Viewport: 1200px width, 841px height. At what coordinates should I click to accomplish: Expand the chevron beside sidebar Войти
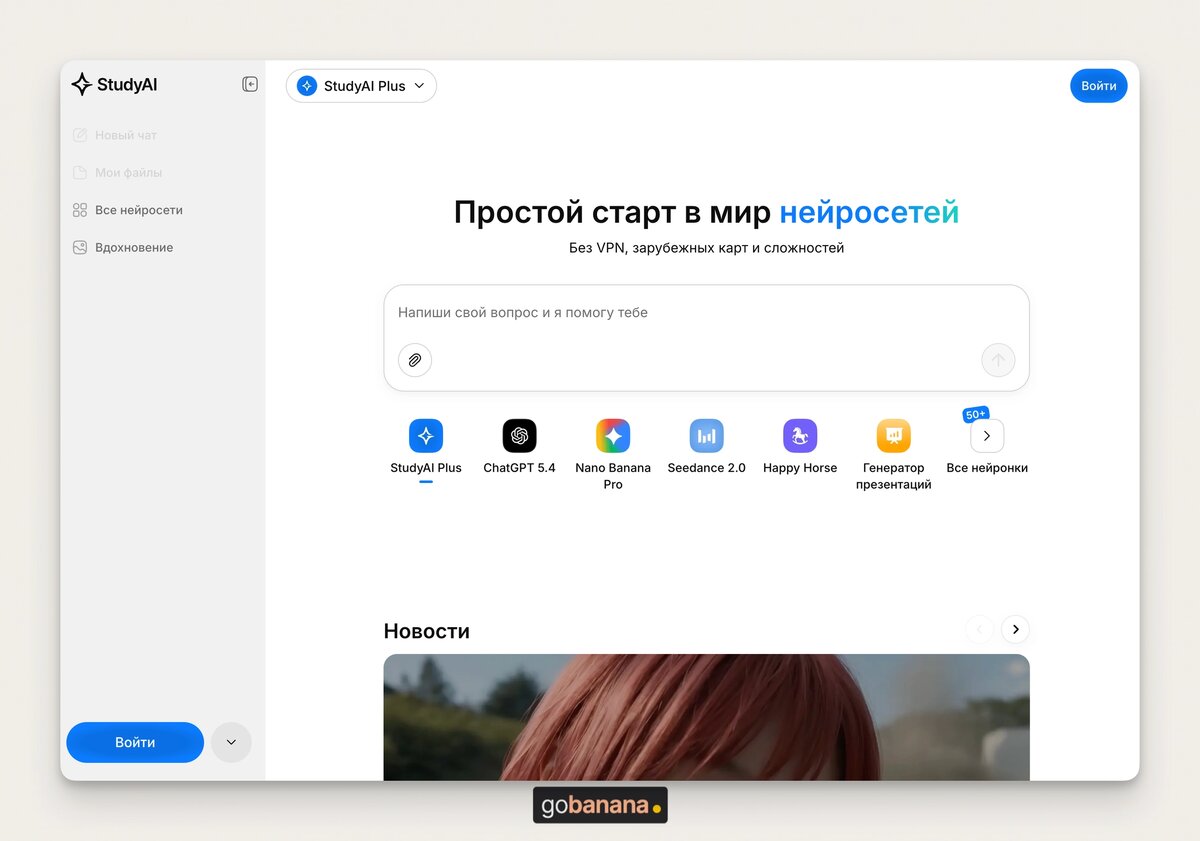[231, 742]
